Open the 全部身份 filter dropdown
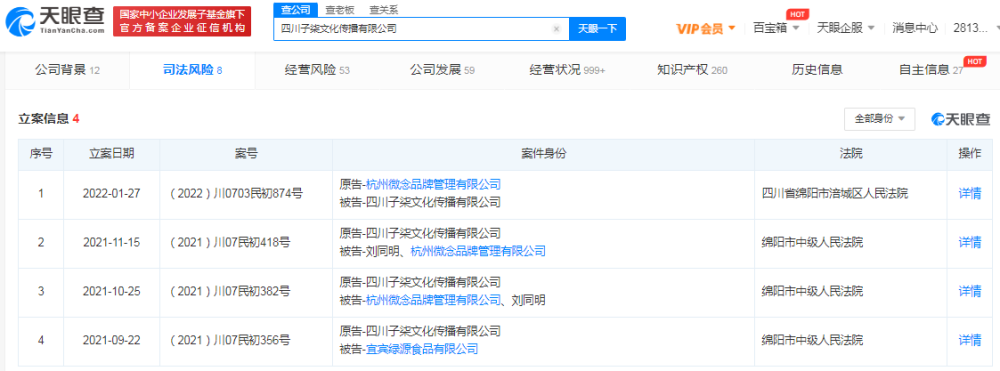Screen dimensions: 1000x371 click(x=879, y=119)
